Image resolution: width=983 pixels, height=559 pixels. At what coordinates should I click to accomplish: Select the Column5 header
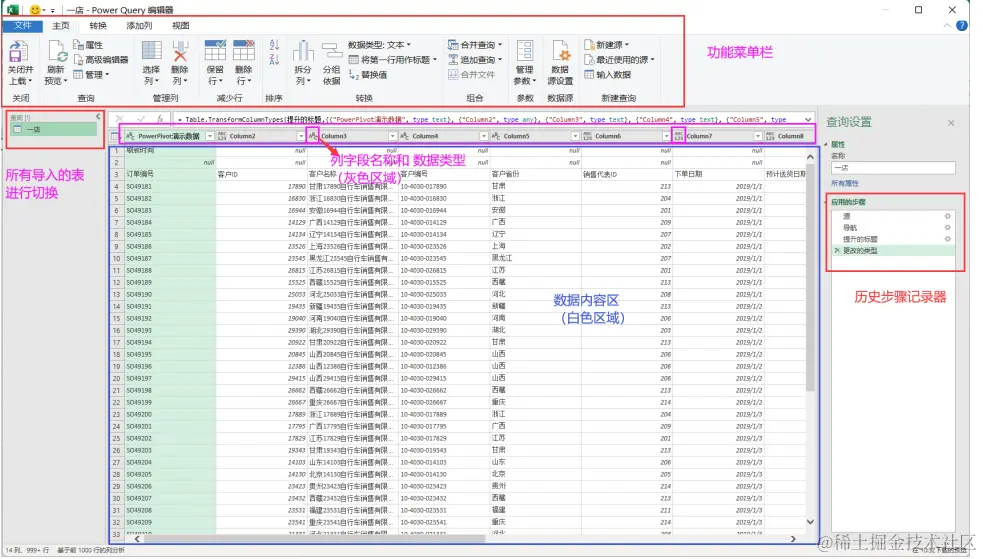[535, 136]
